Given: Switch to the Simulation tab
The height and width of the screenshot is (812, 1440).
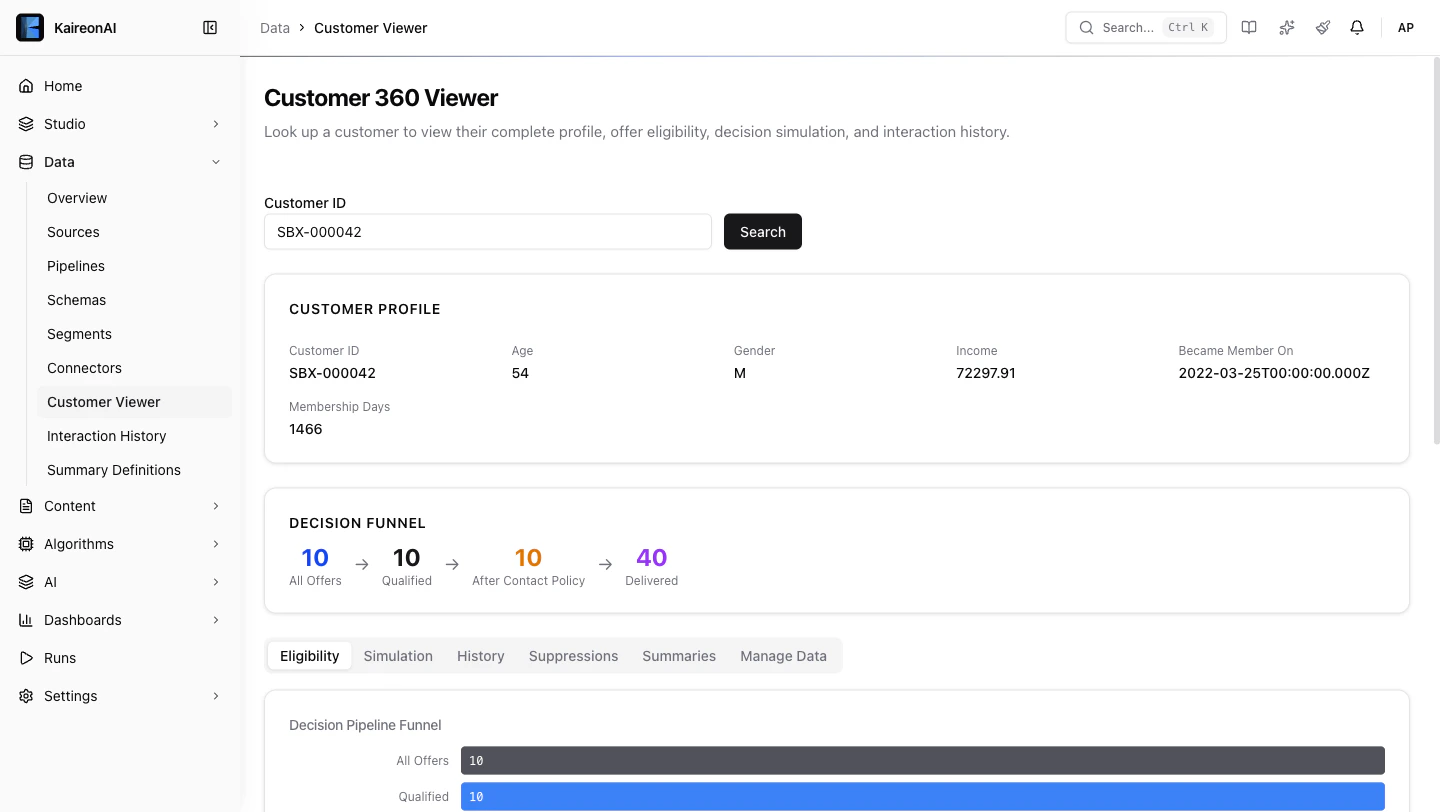Looking at the screenshot, I should click(398, 656).
